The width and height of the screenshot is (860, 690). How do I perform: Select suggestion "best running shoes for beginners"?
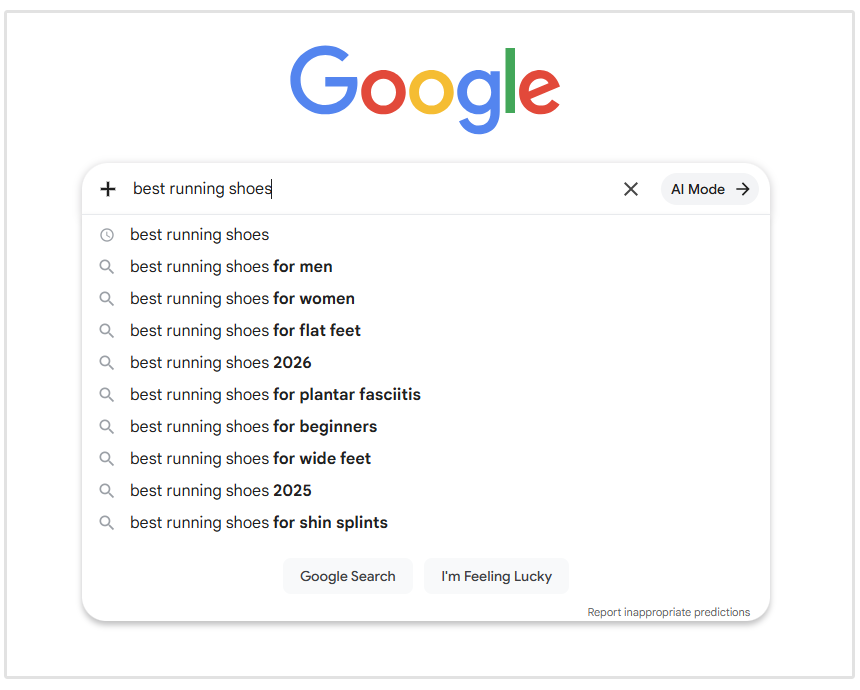(x=253, y=426)
